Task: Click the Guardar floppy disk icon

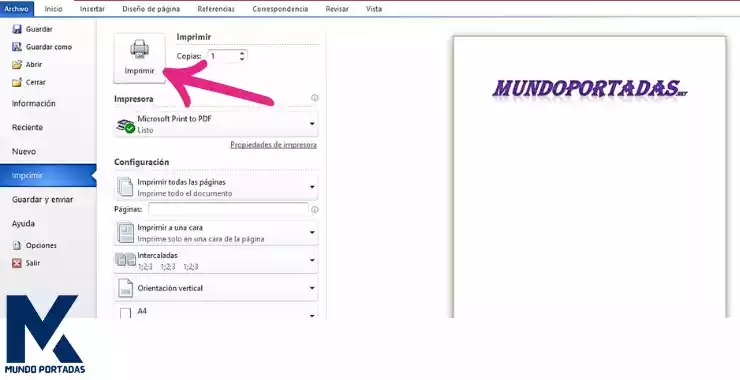Action: coord(17,29)
